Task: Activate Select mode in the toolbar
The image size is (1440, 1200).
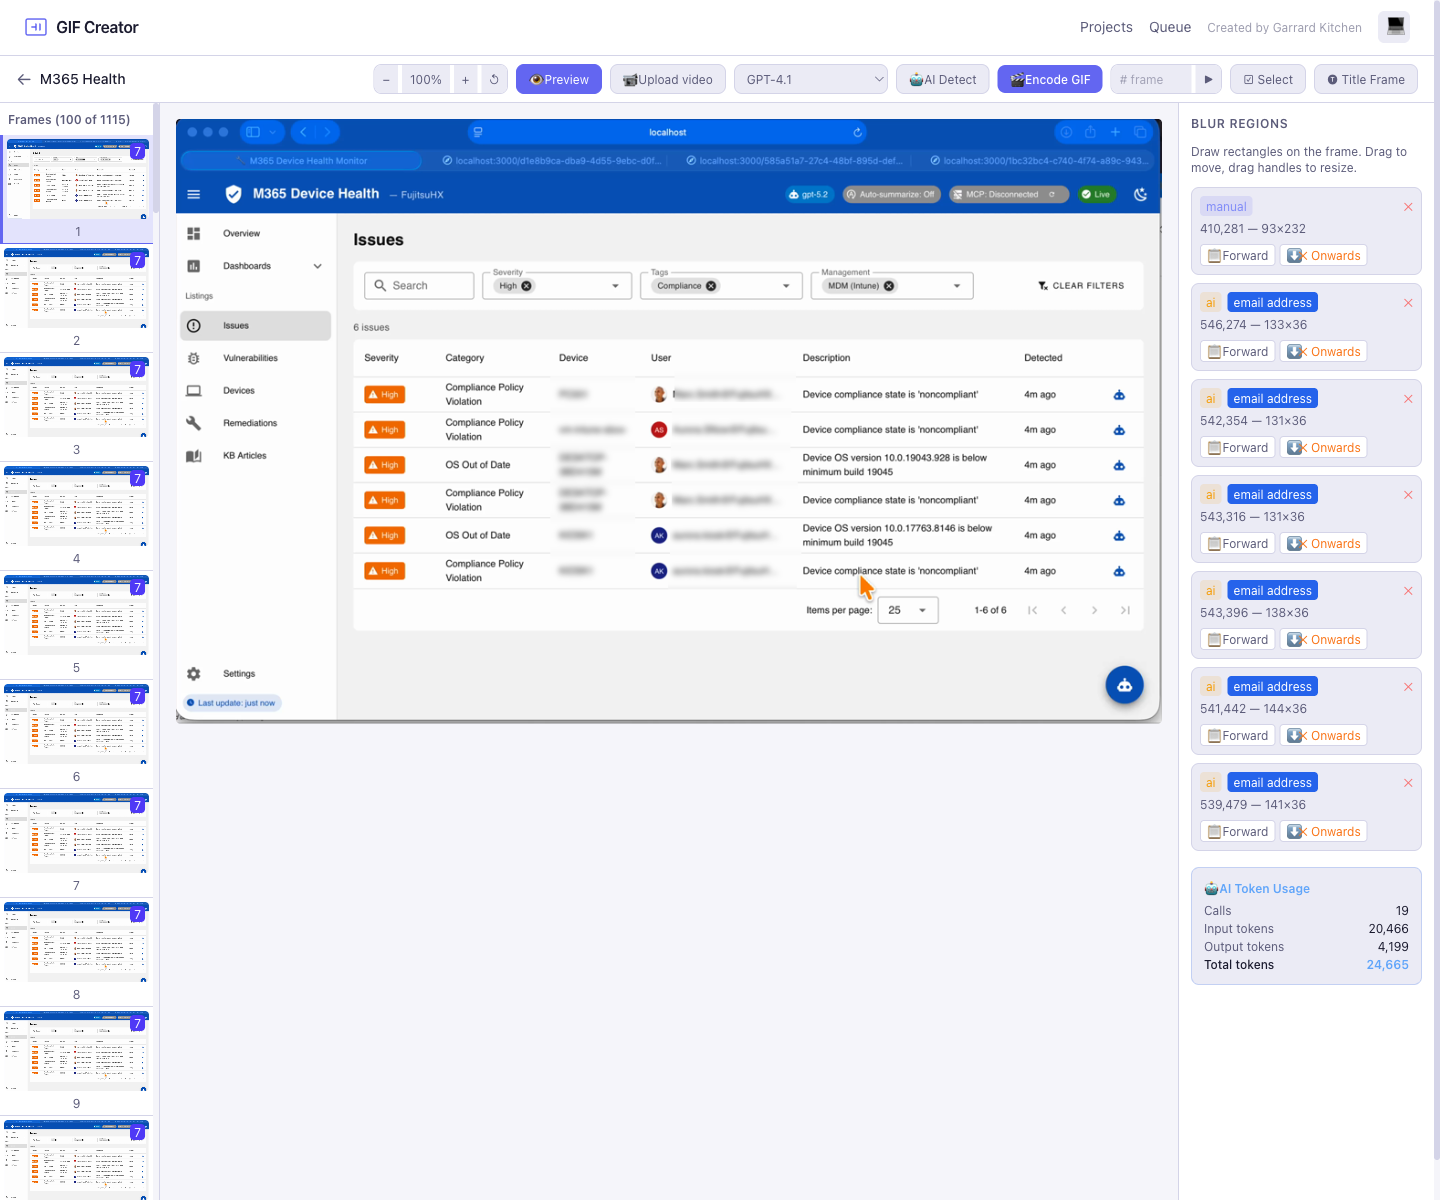Action: [x=1267, y=79]
